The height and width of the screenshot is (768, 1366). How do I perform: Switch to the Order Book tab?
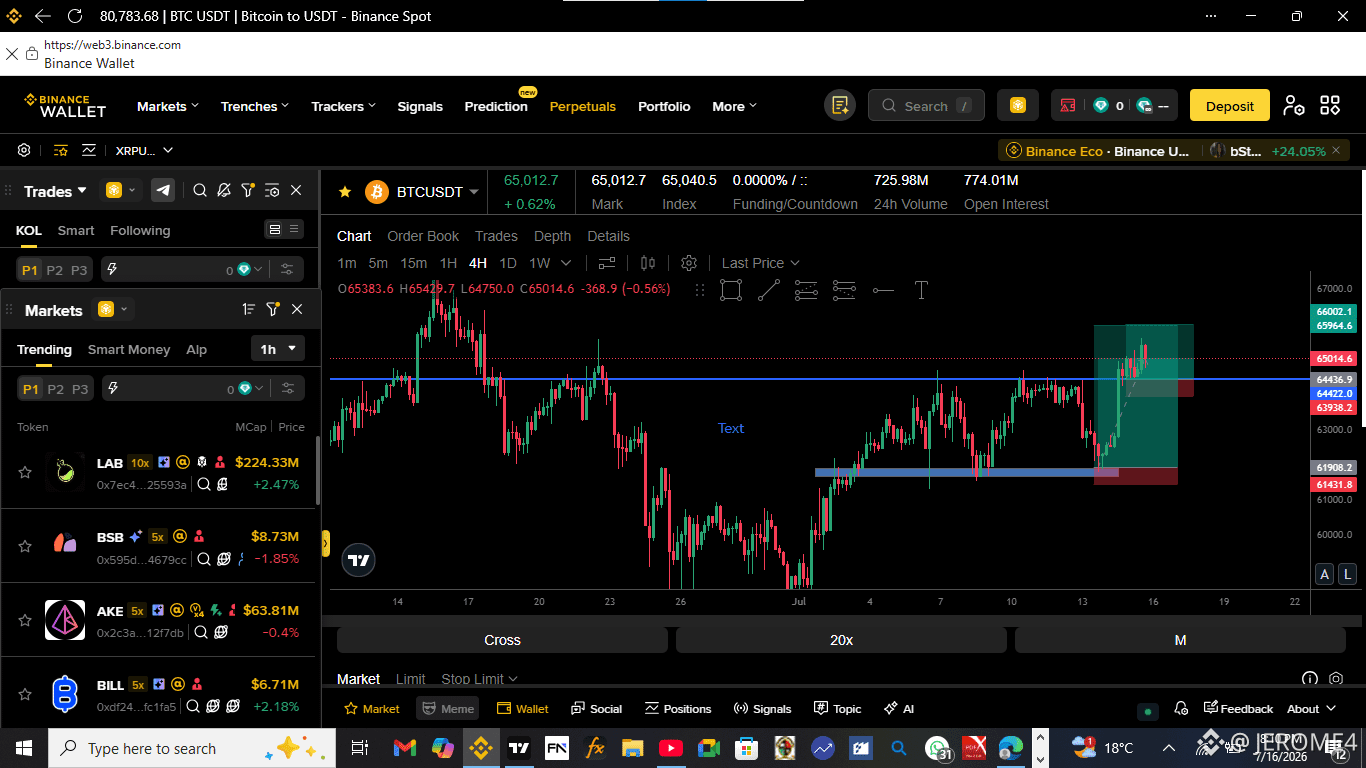pos(423,236)
